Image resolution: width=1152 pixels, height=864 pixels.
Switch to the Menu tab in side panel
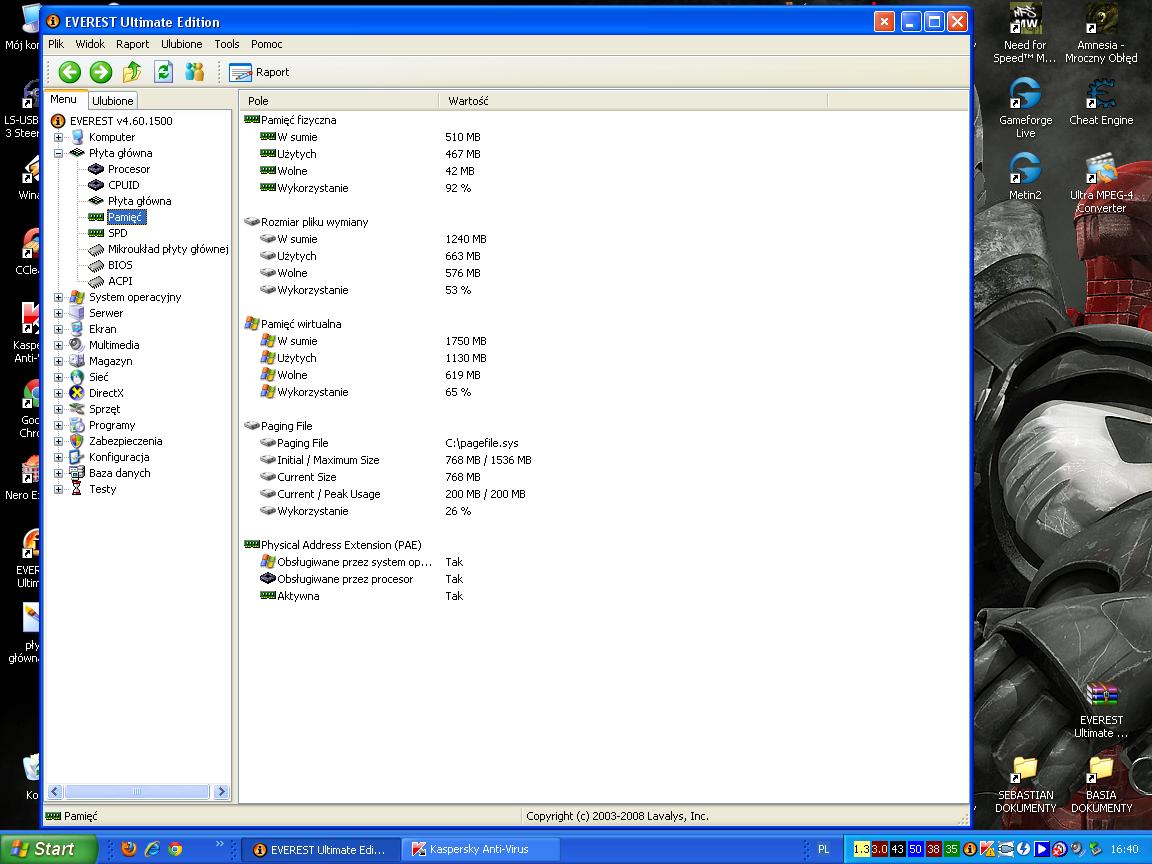(x=64, y=99)
